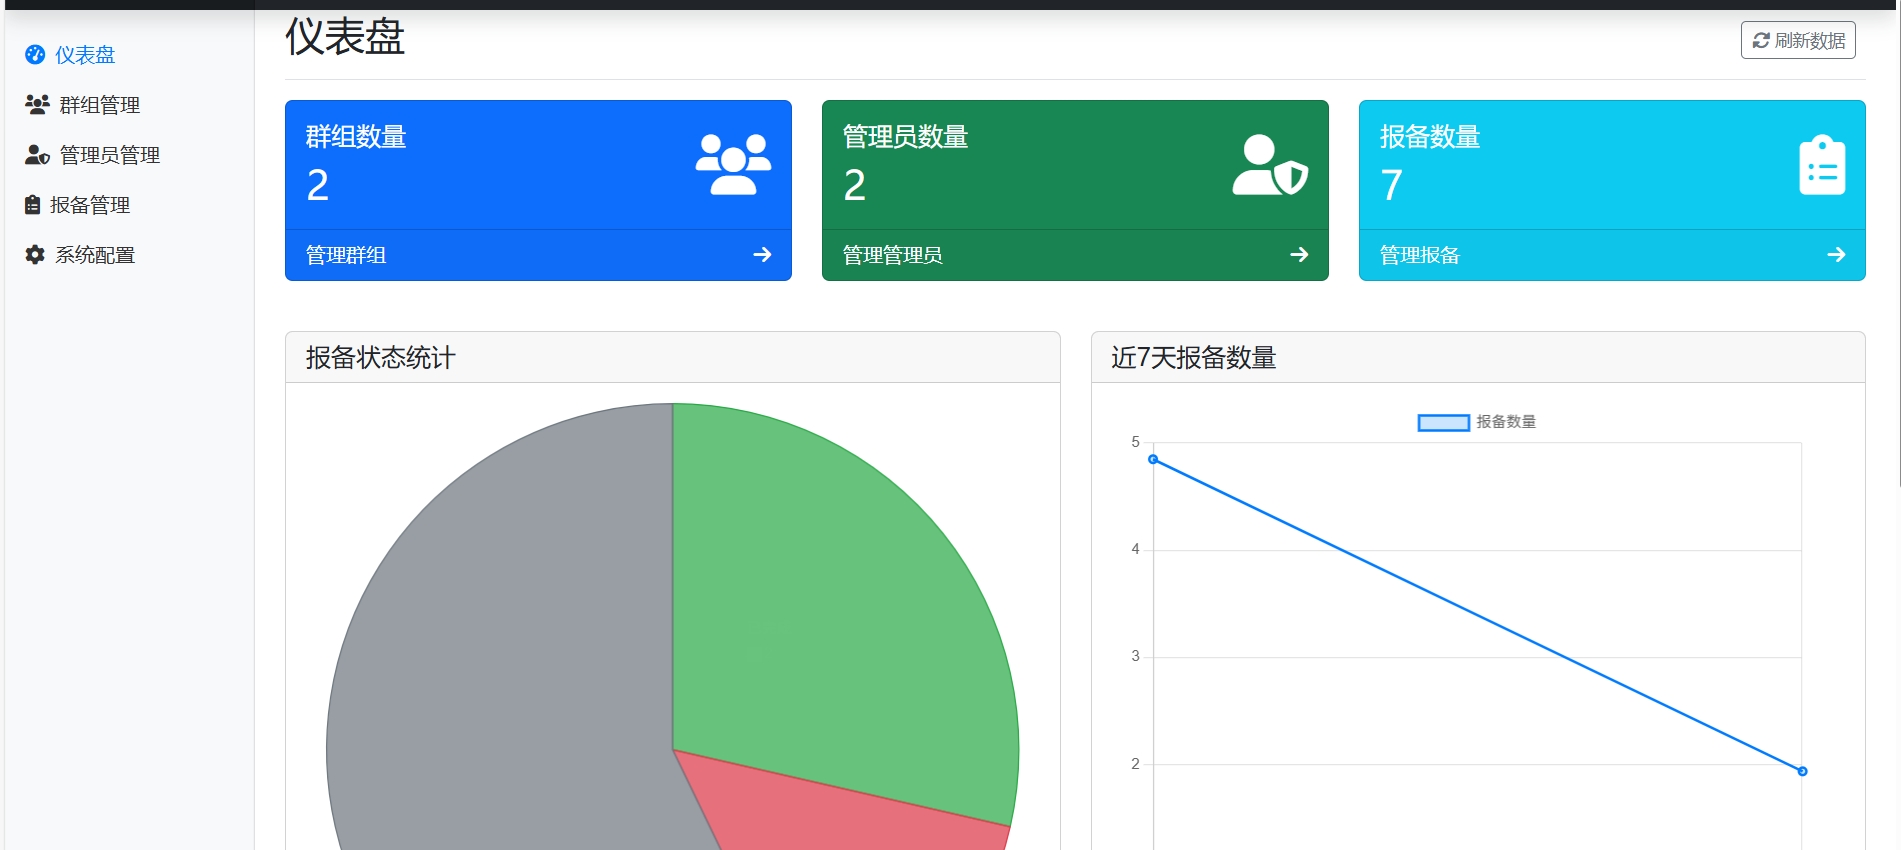Click the arrow next to 管理管理员
This screenshot has width=1901, height=850.
pyautogui.click(x=1299, y=255)
